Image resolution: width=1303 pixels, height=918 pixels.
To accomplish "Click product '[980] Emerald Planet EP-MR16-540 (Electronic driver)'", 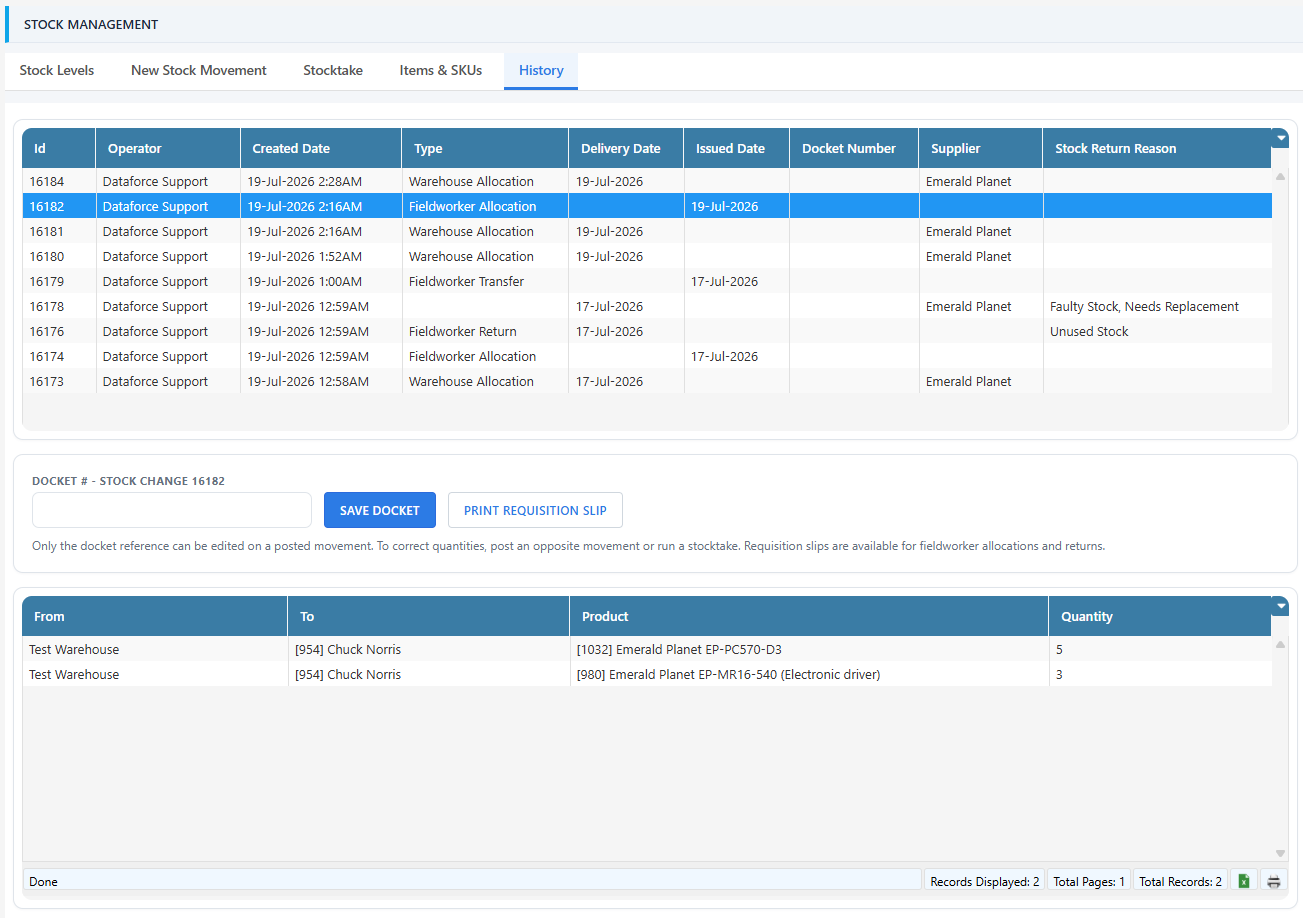I will coord(728,674).
